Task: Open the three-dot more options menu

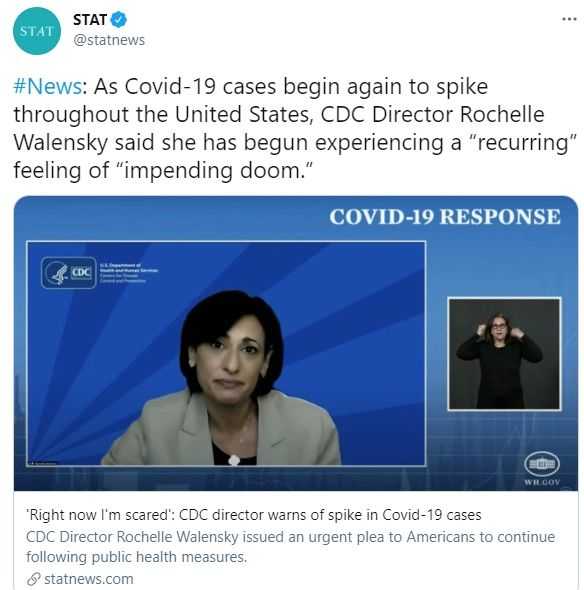Action: [x=569, y=19]
